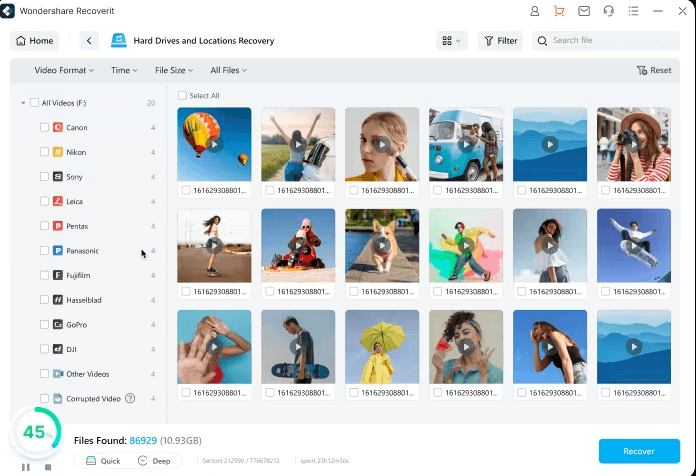This screenshot has width=696, height=476.
Task: Open the blue van video thumbnail
Action: click(466, 144)
